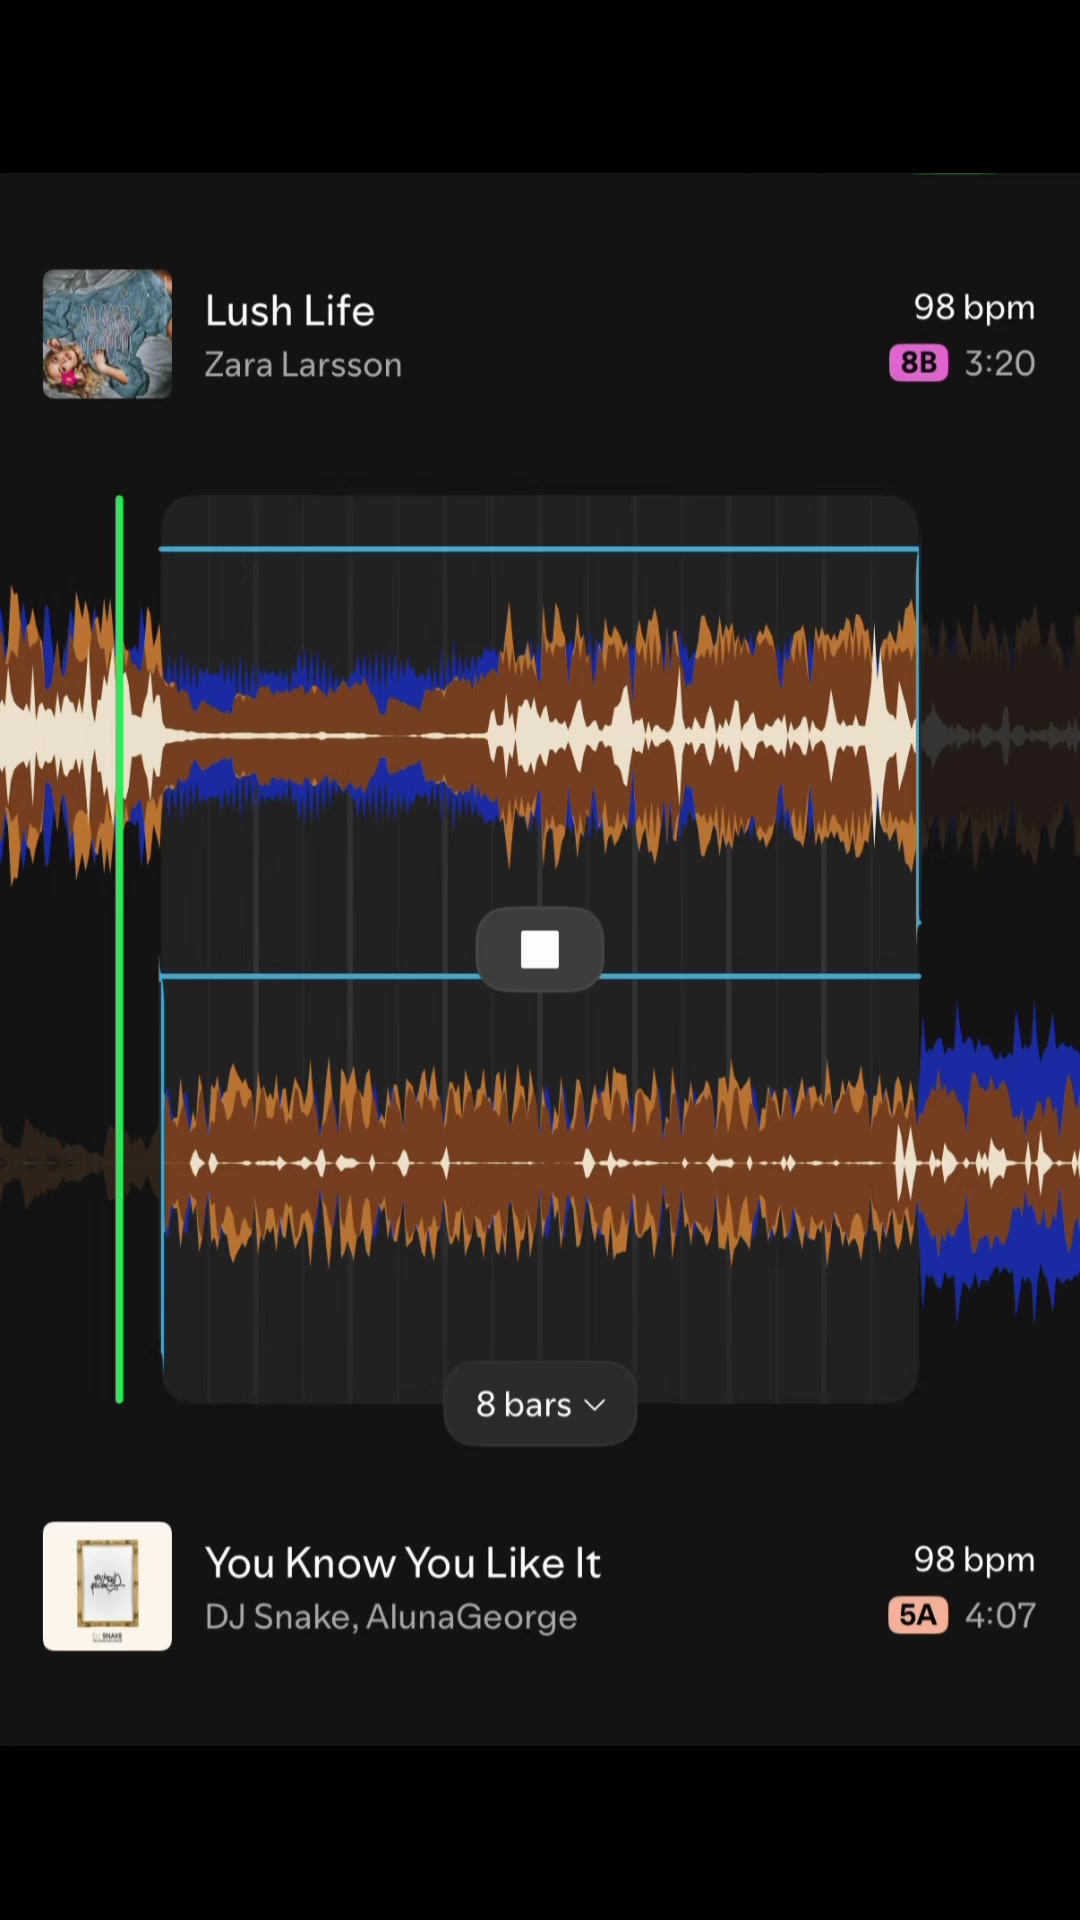Select the 5A key badge

tap(918, 1615)
